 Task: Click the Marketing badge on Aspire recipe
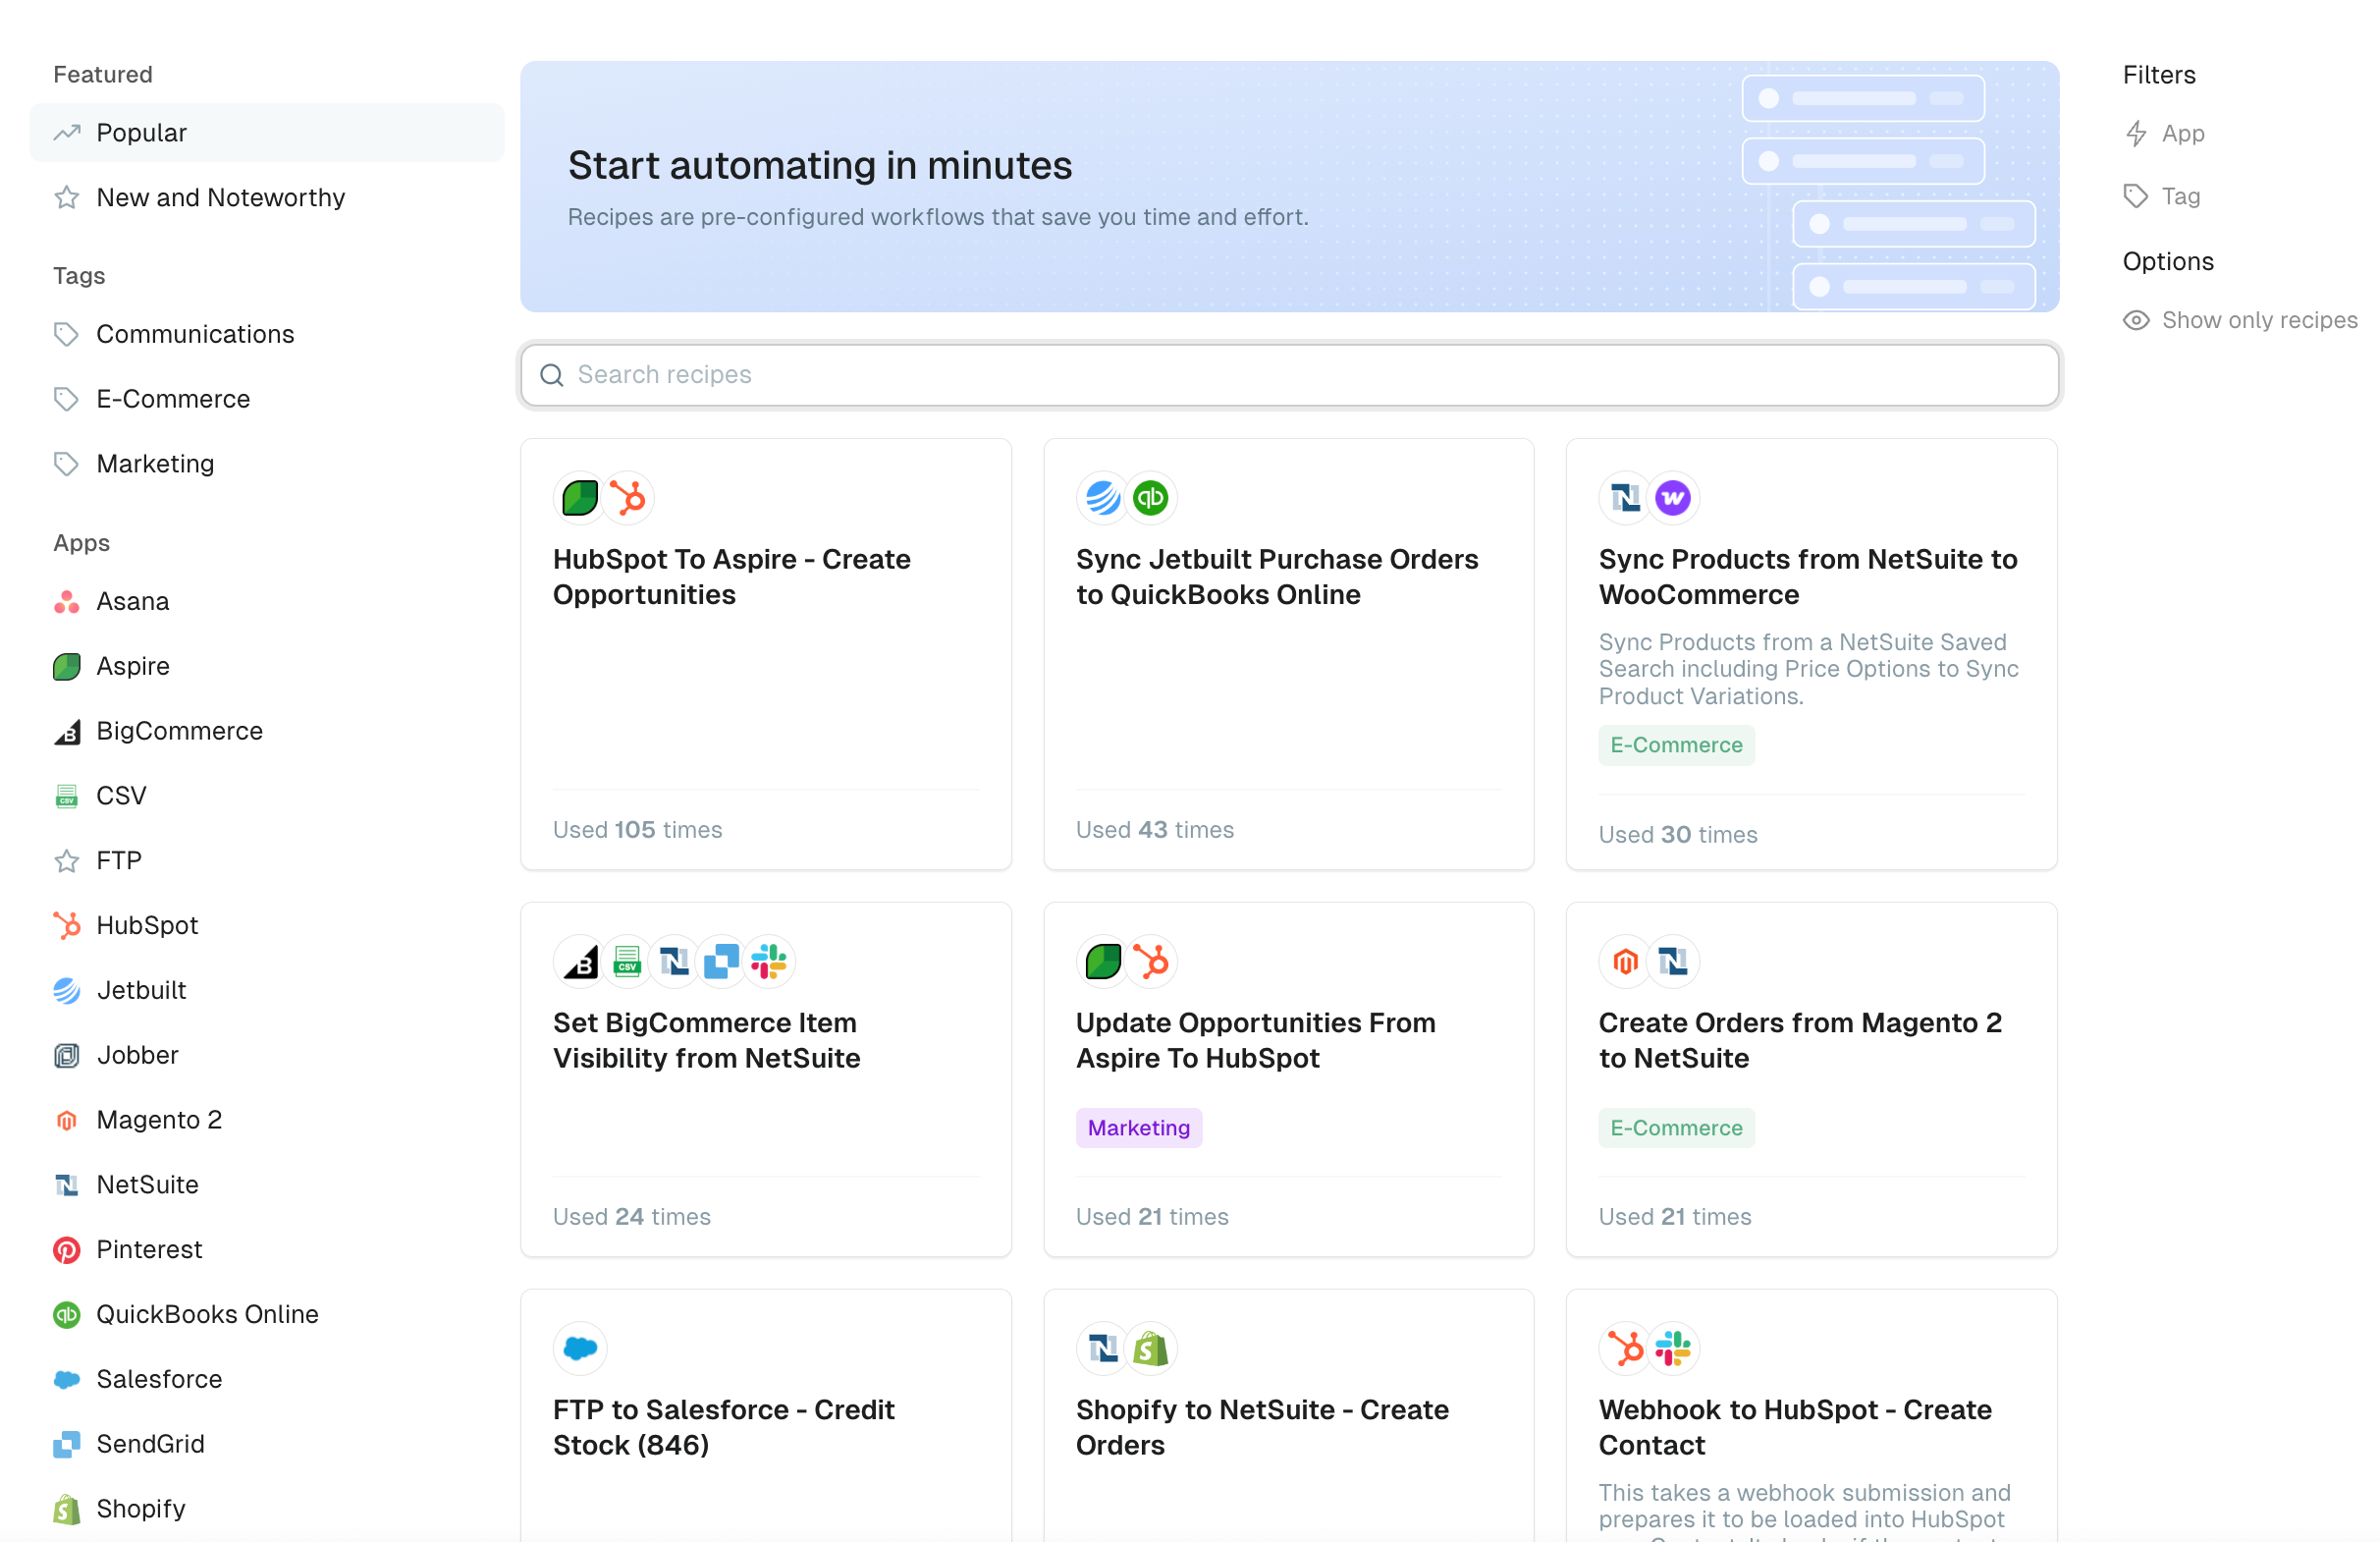(x=1138, y=1128)
